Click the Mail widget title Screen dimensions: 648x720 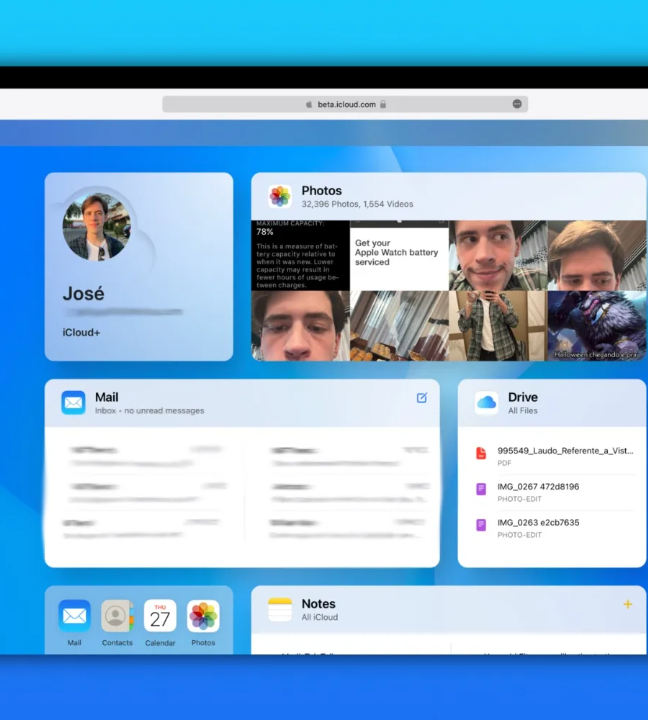107,397
